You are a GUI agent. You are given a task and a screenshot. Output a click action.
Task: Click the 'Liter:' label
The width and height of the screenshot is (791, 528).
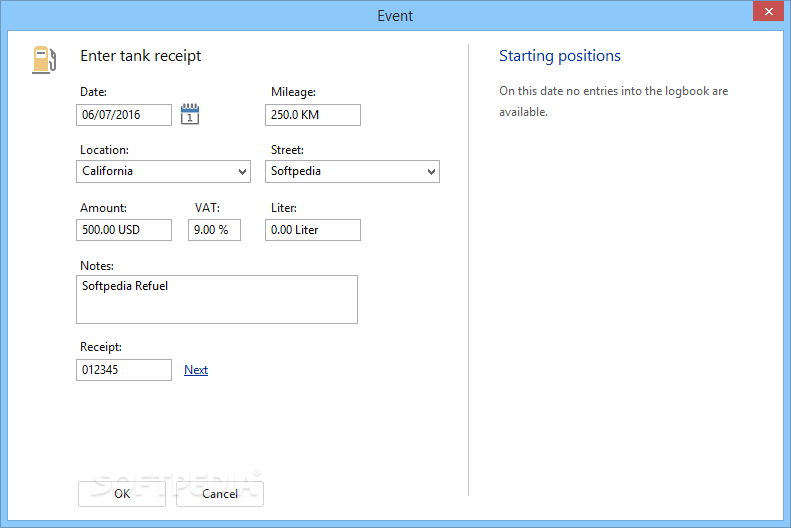284,208
